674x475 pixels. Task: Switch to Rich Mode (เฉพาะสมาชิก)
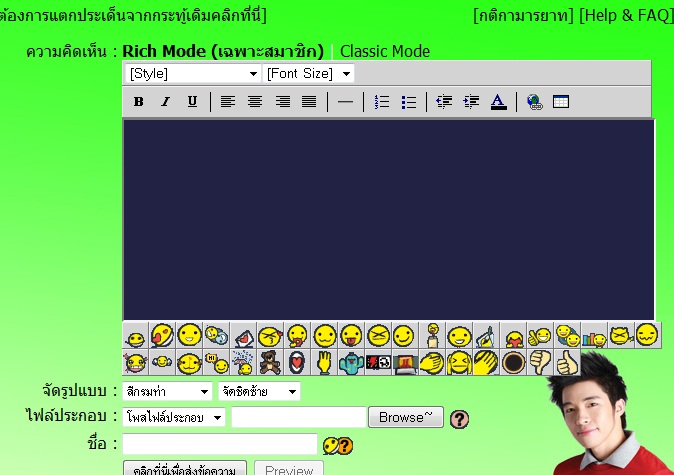[x=223, y=51]
